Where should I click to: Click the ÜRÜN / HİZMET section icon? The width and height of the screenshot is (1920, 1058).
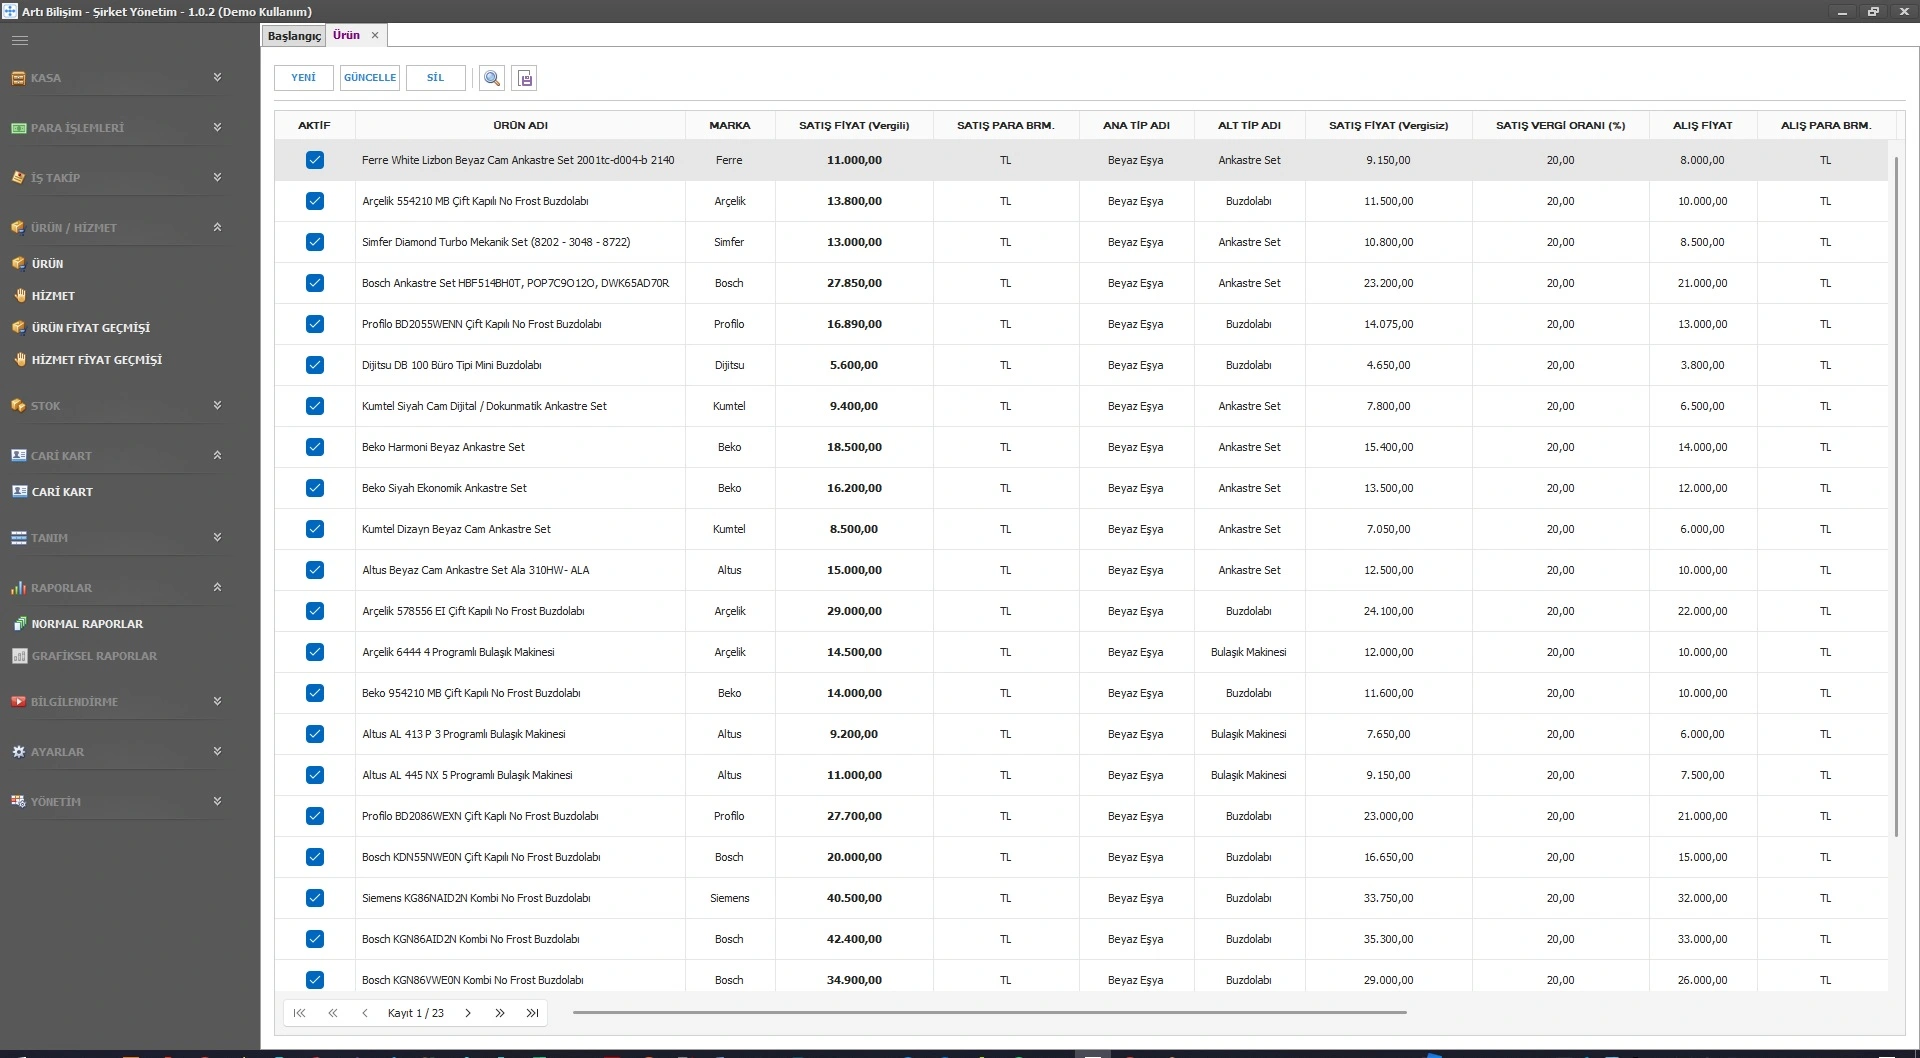[18, 228]
